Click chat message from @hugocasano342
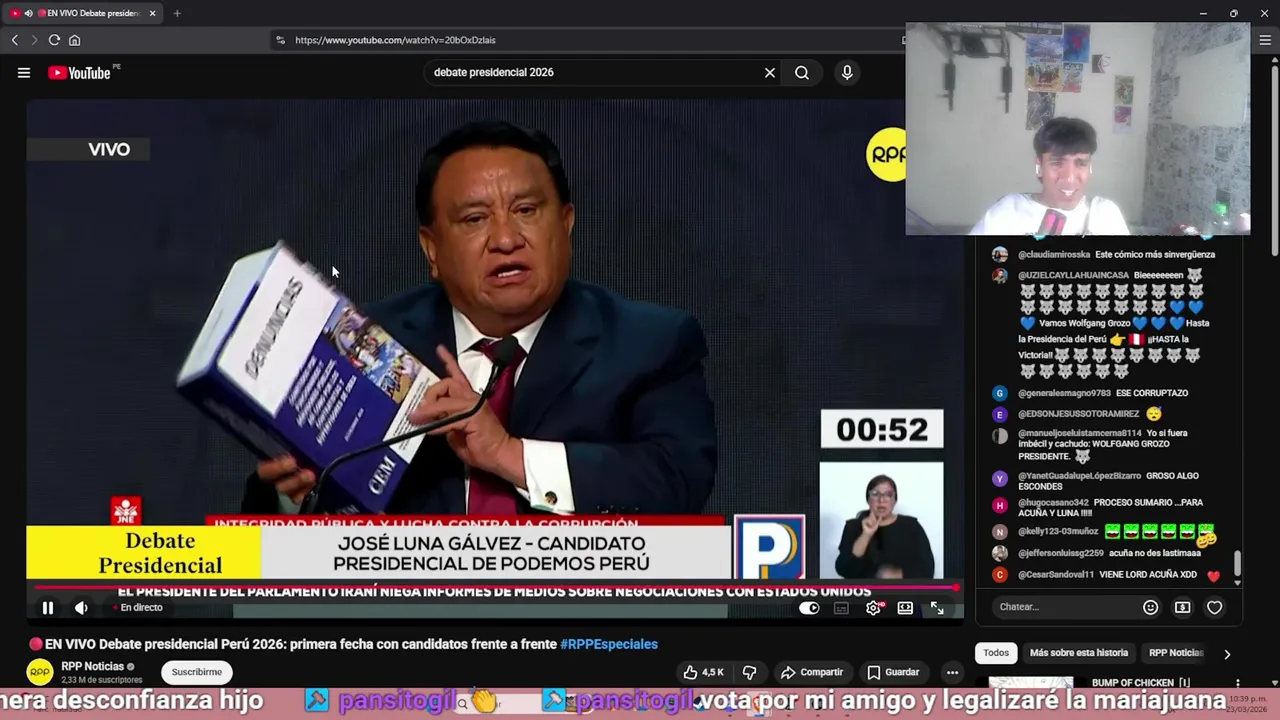Screen dimensions: 1280x720 [1110, 507]
